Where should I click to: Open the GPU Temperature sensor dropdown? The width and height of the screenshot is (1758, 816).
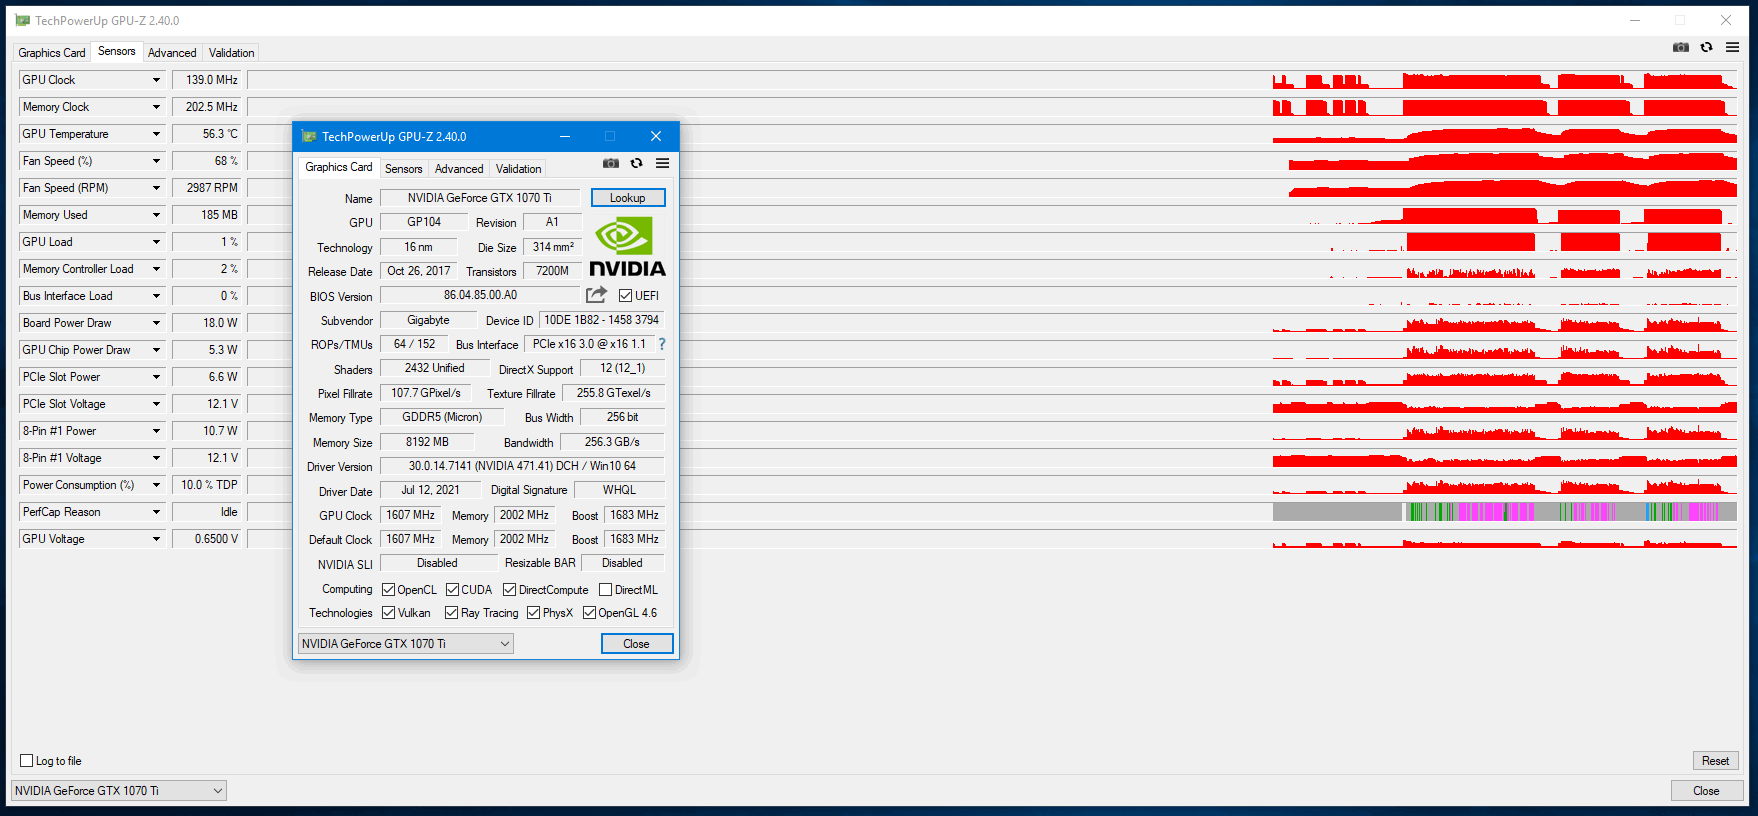click(x=156, y=134)
